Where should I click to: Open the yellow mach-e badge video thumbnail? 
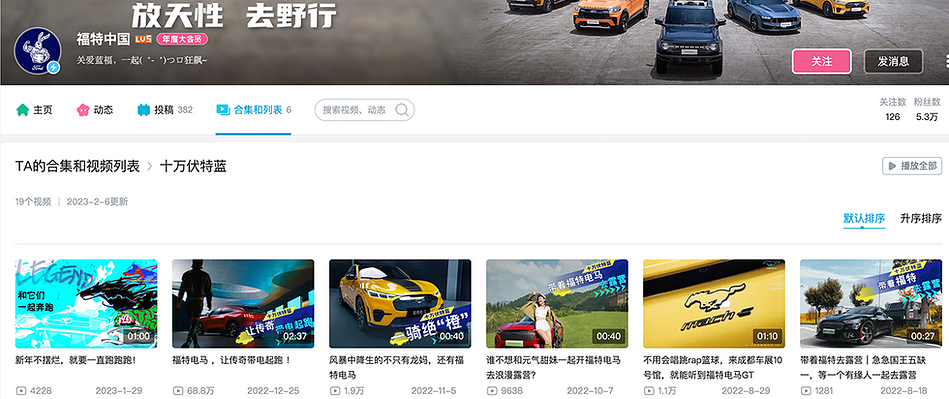point(714,304)
